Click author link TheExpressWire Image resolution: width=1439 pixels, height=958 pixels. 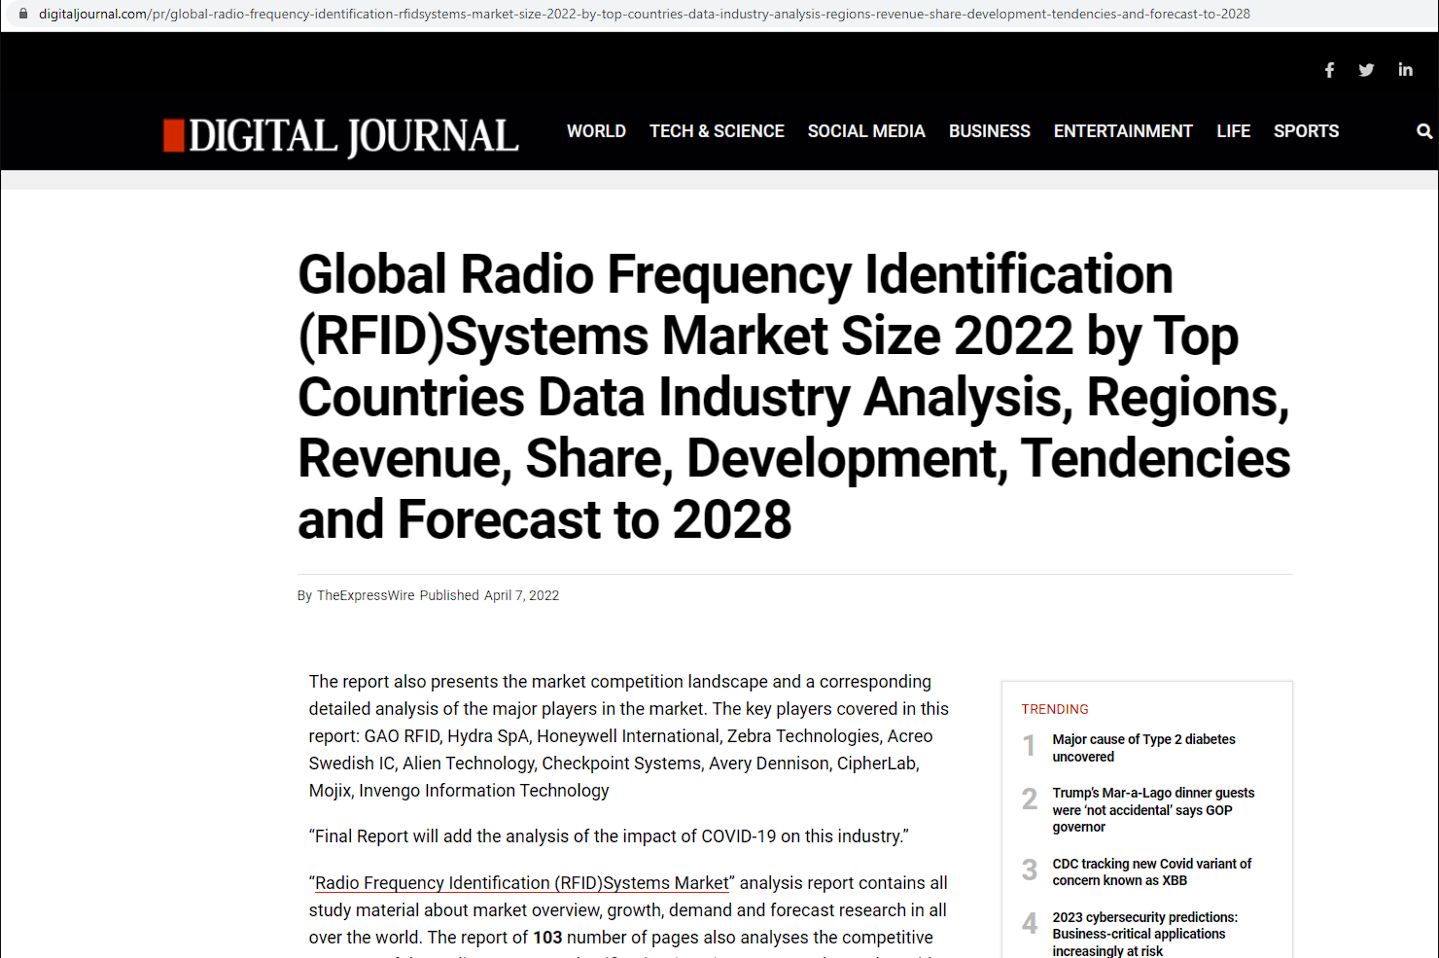pos(365,595)
